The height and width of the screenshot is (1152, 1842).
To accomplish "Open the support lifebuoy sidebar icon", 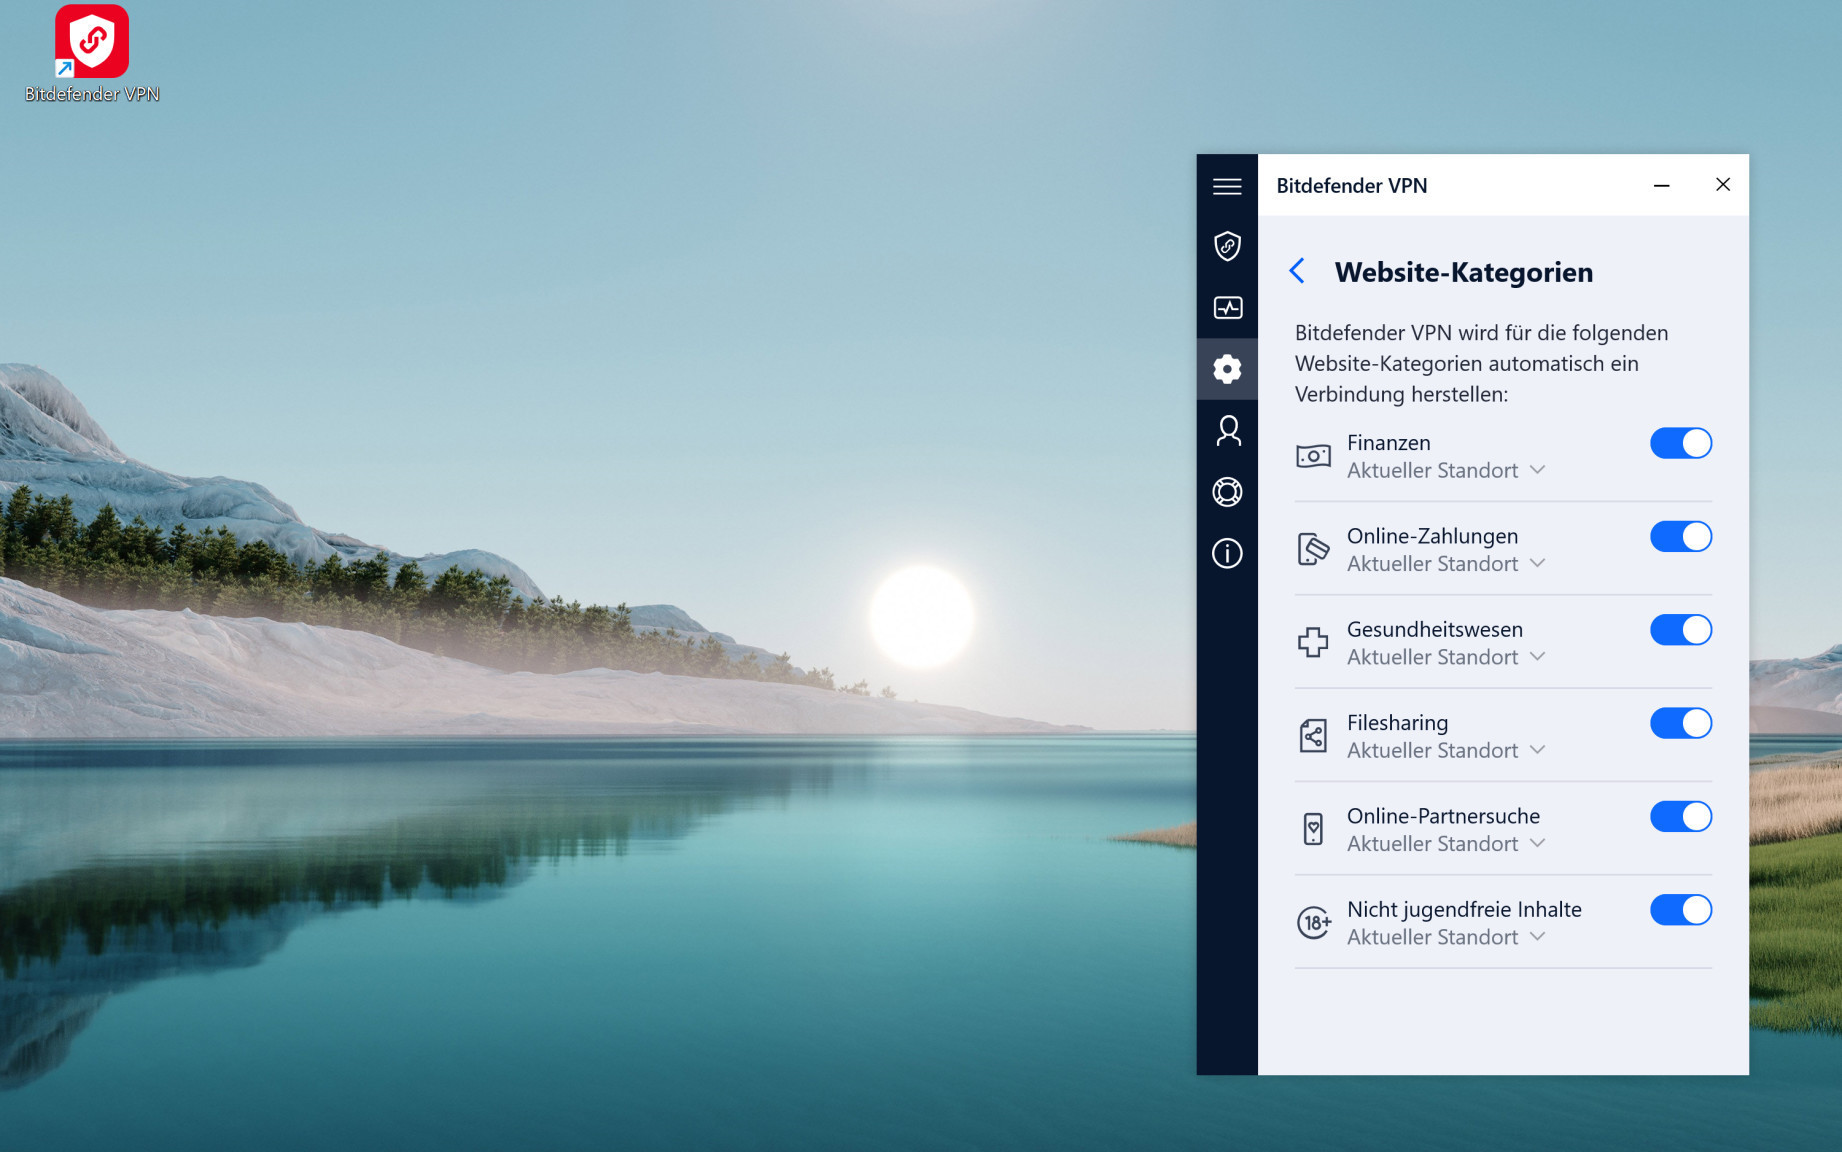I will tap(1227, 492).
